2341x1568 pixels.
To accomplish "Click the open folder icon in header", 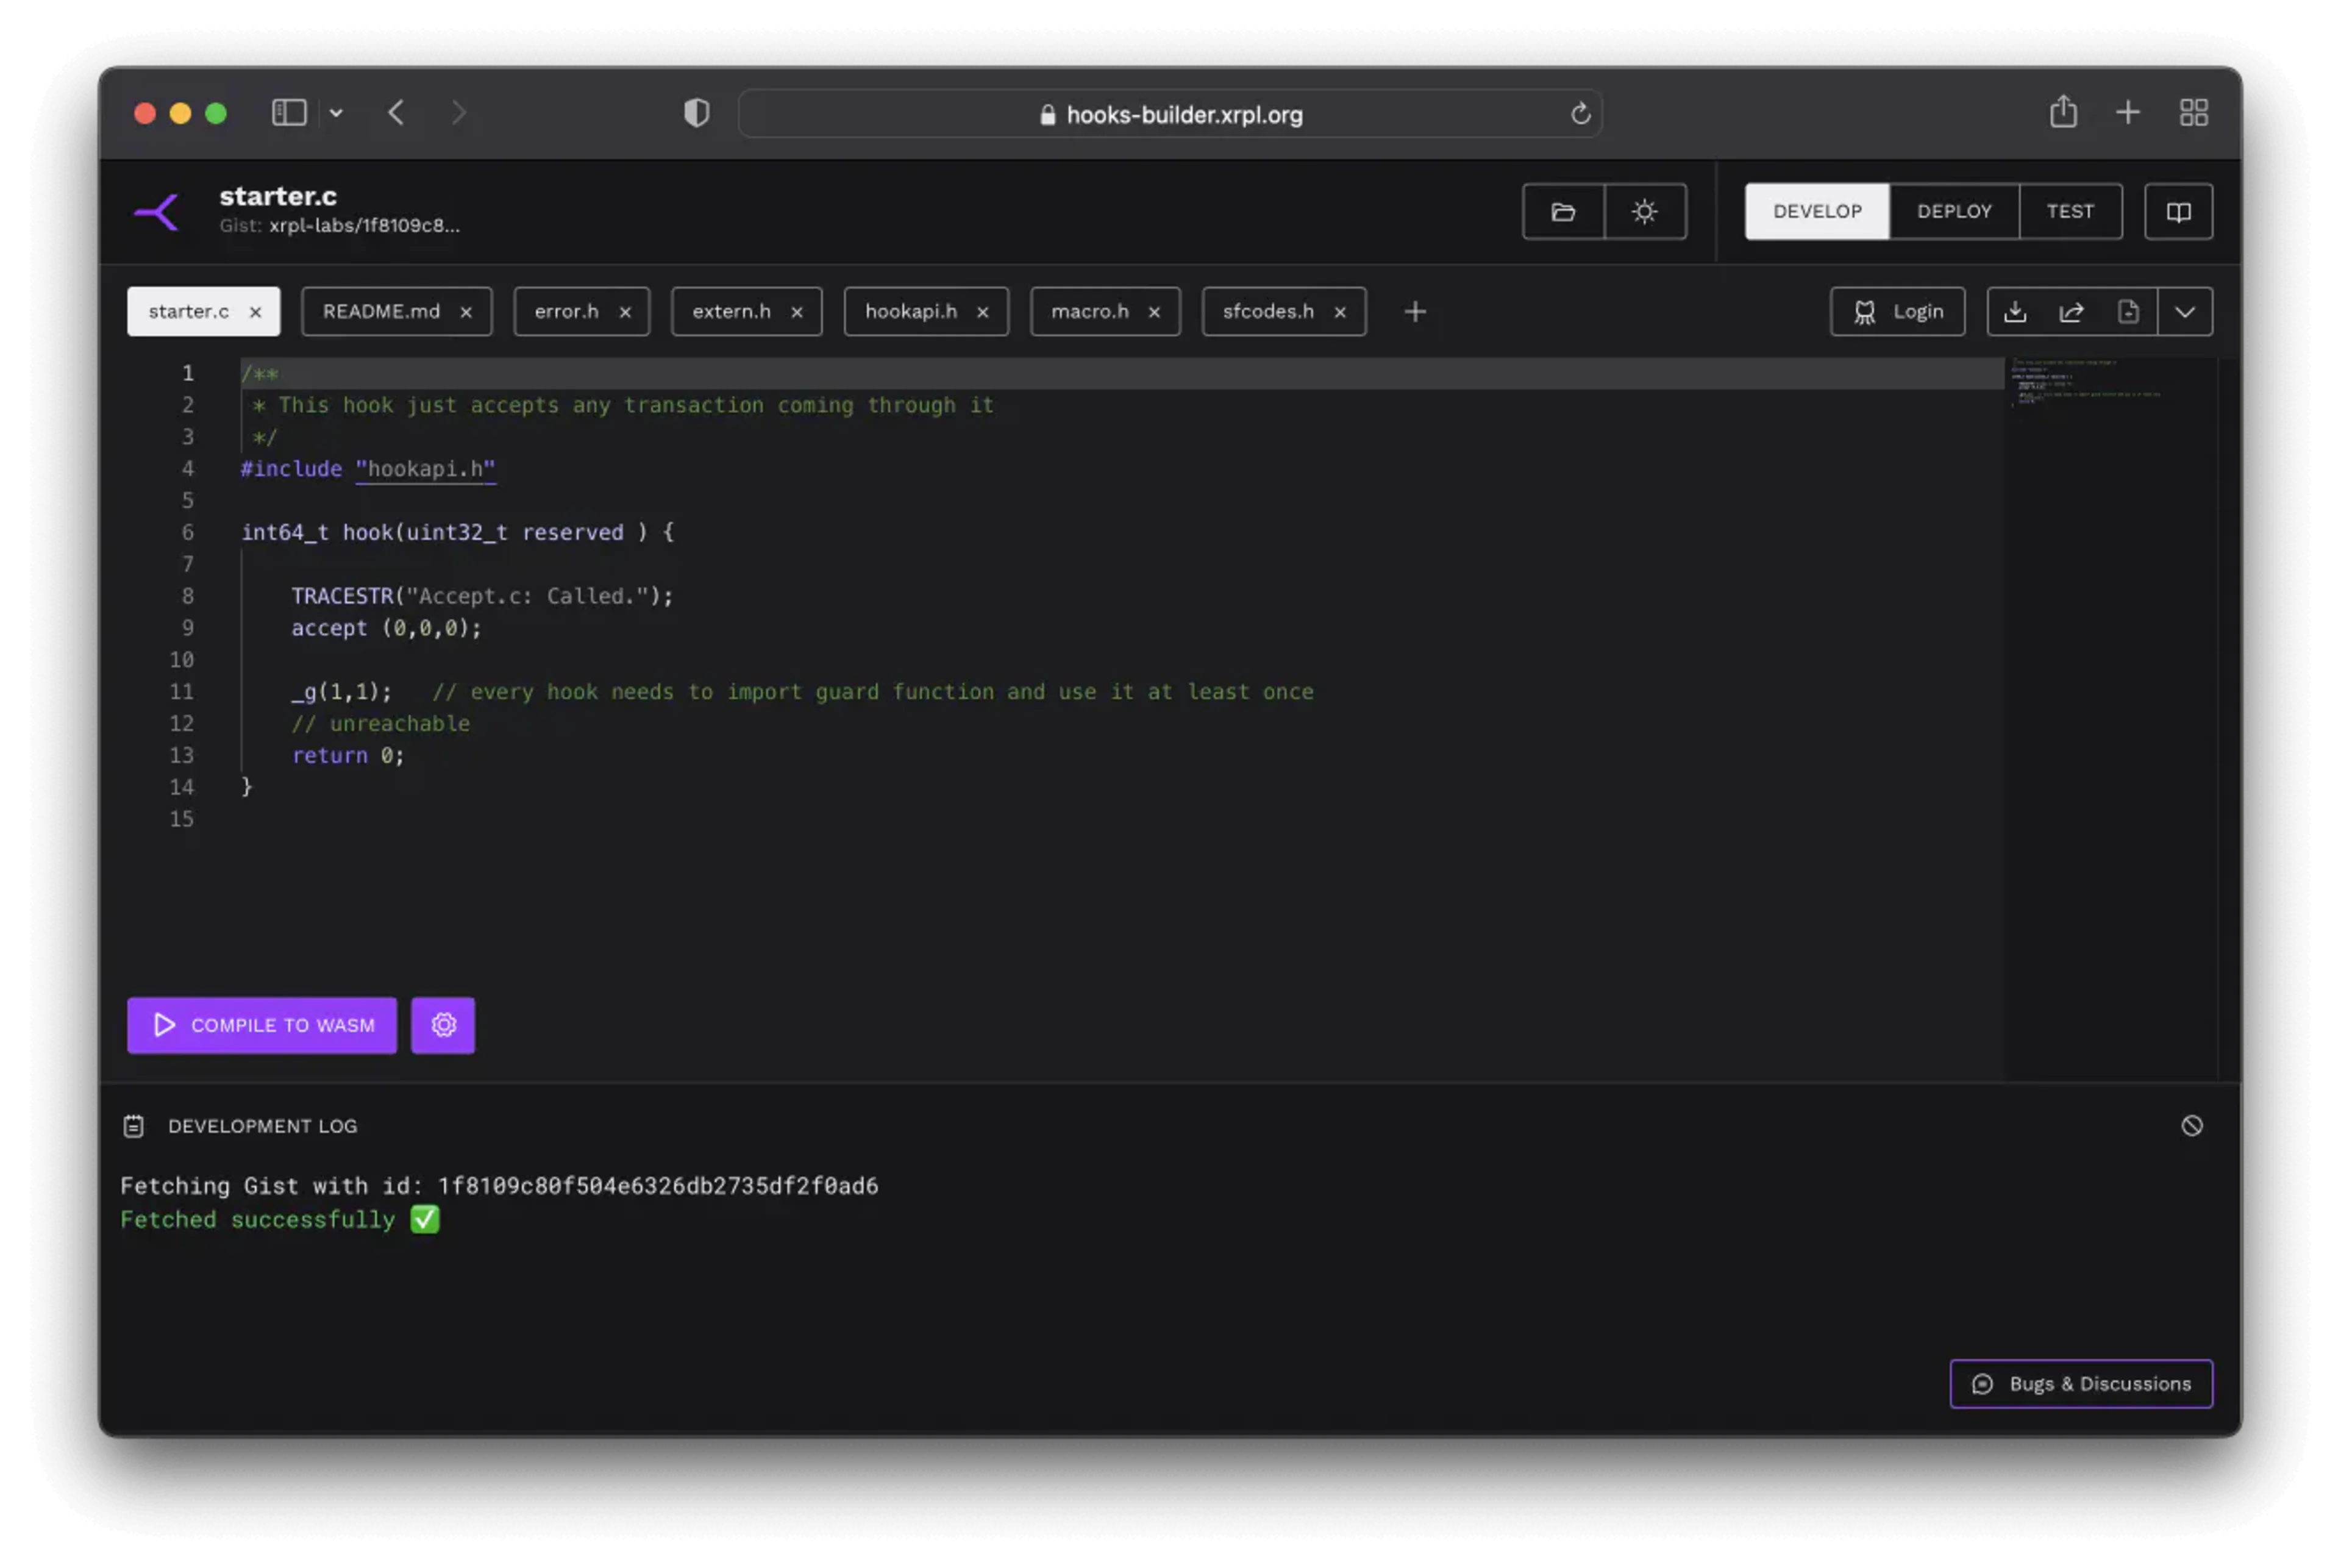I will 1563,211.
